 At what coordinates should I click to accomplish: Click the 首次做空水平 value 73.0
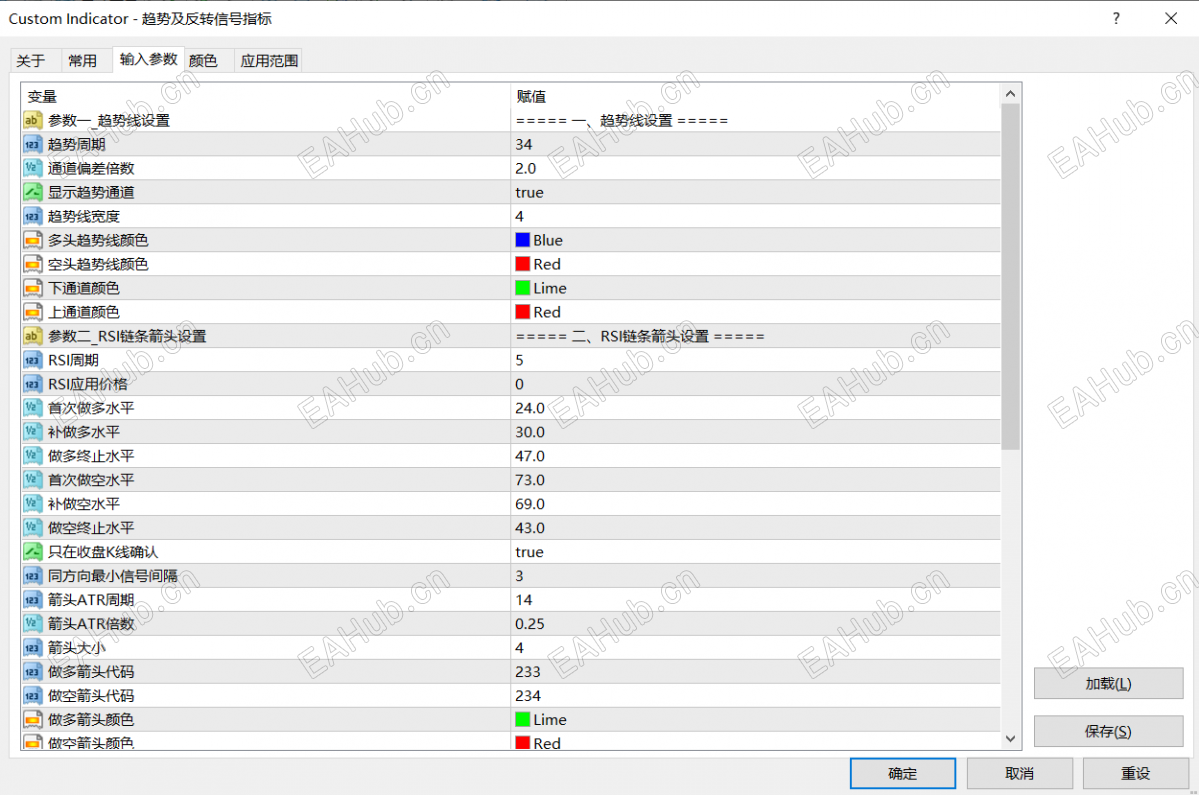530,480
